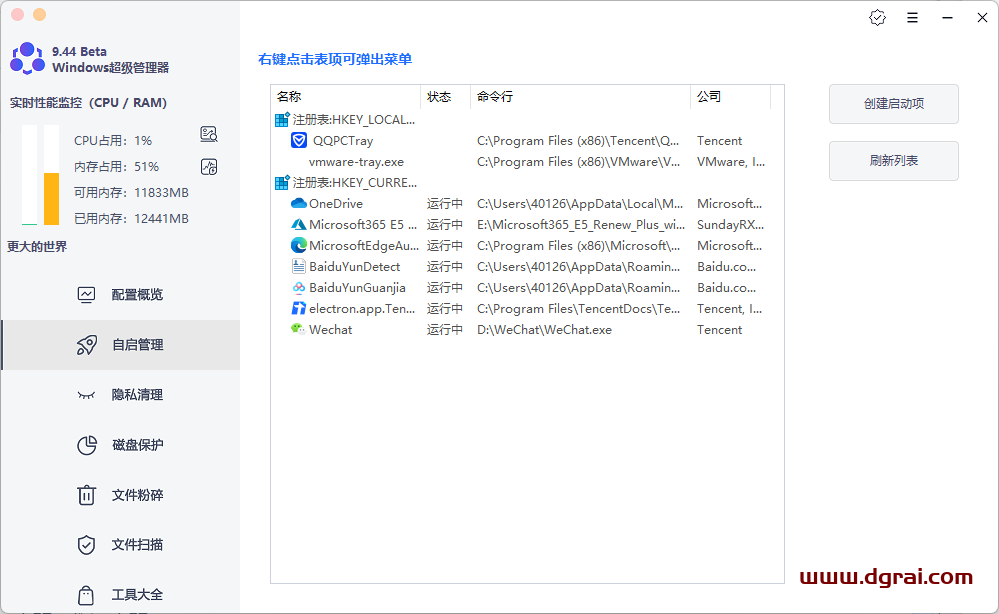Image resolution: width=999 pixels, height=614 pixels.
Task: Click the E:\Microsoft365_E5_Renew_Plus command line
Action: (580, 225)
